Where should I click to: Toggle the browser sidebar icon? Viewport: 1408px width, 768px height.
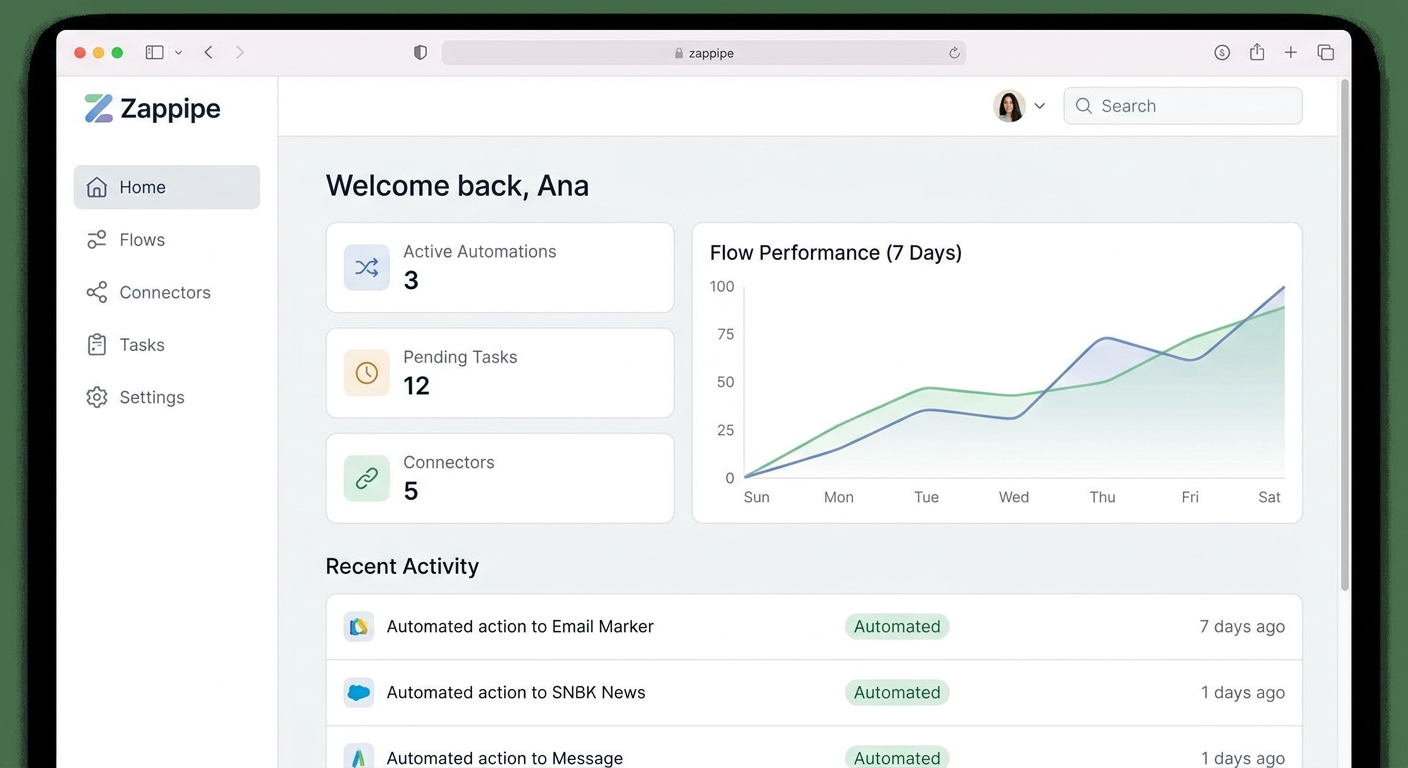pos(154,52)
